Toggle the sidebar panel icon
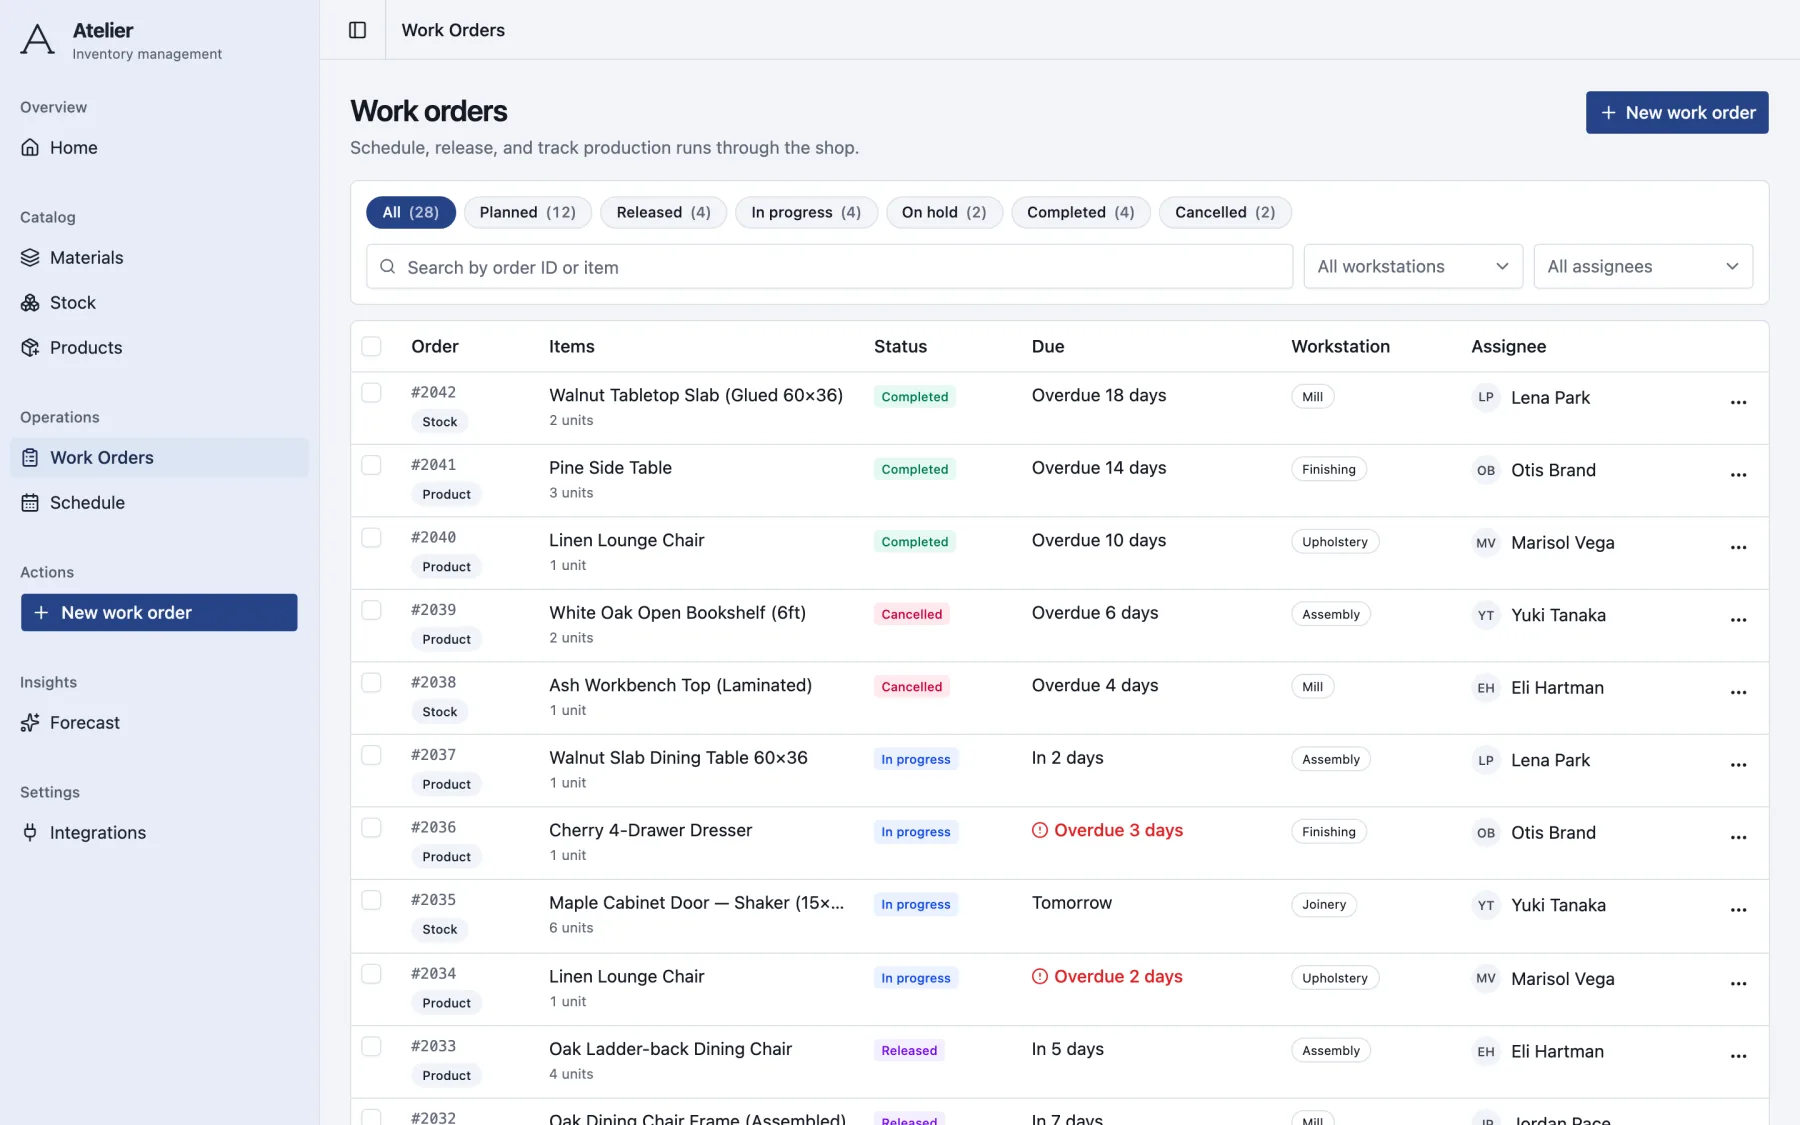The image size is (1800, 1125). [357, 30]
